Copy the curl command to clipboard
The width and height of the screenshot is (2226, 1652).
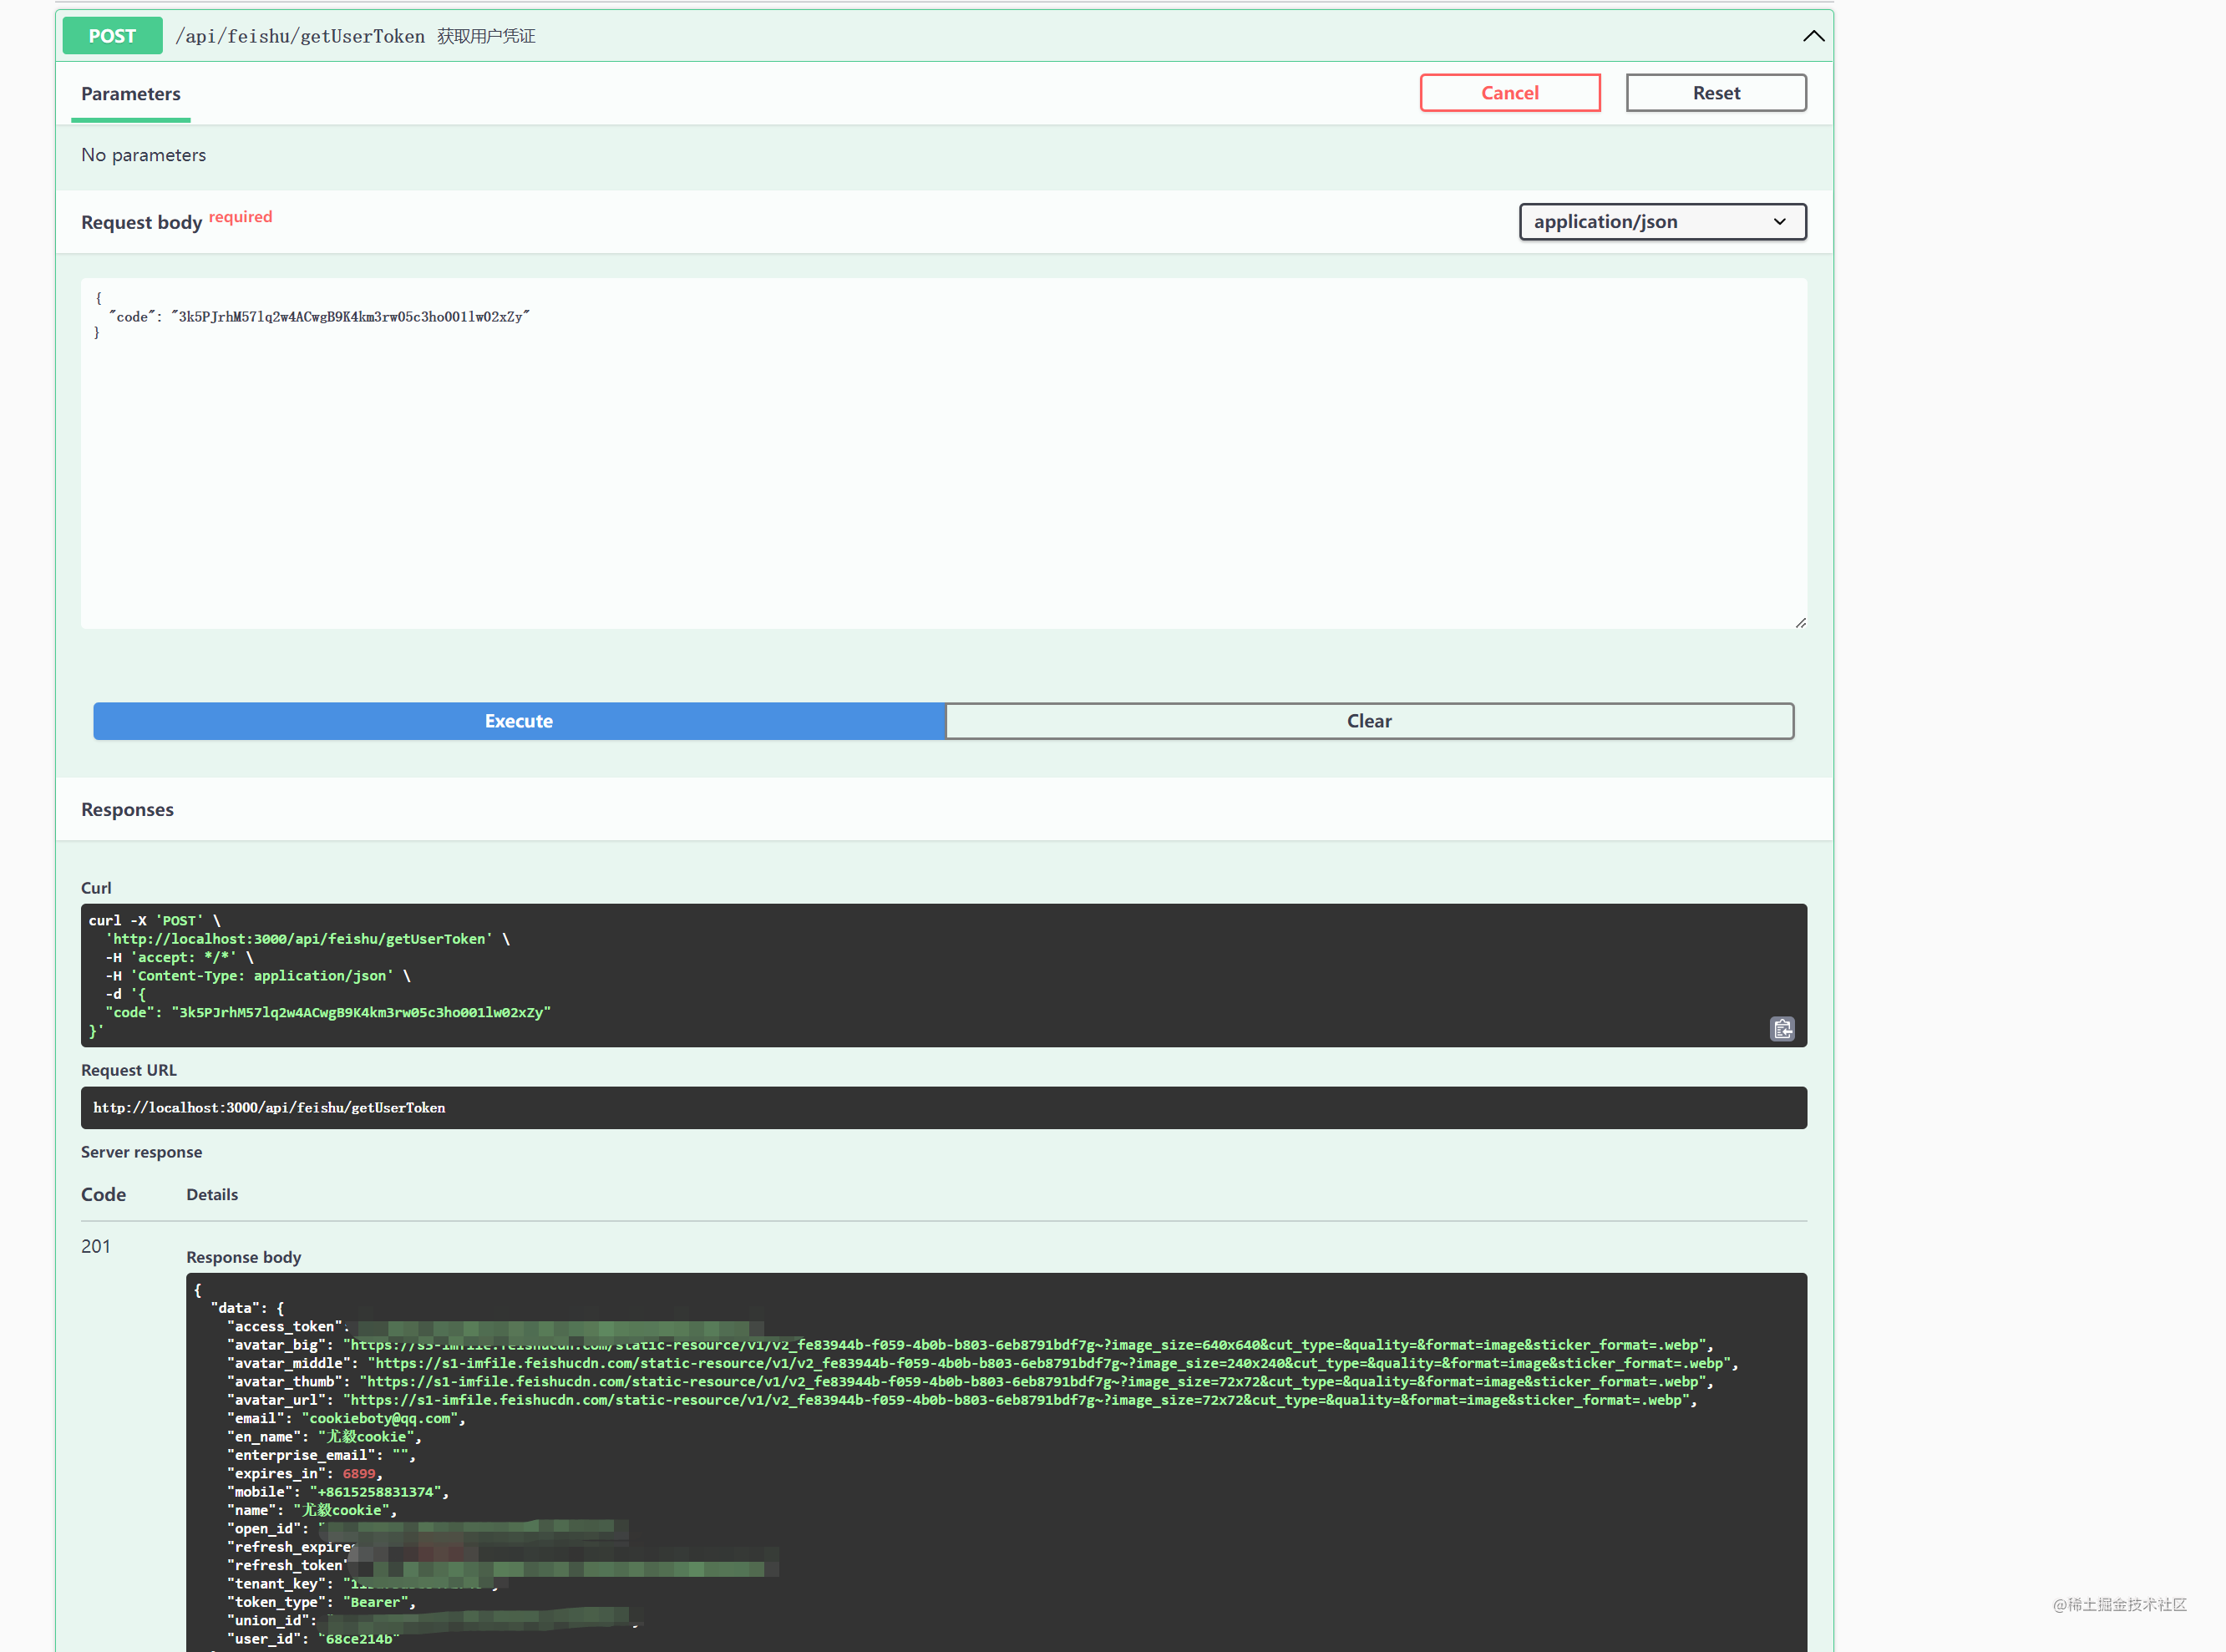point(1782,1029)
